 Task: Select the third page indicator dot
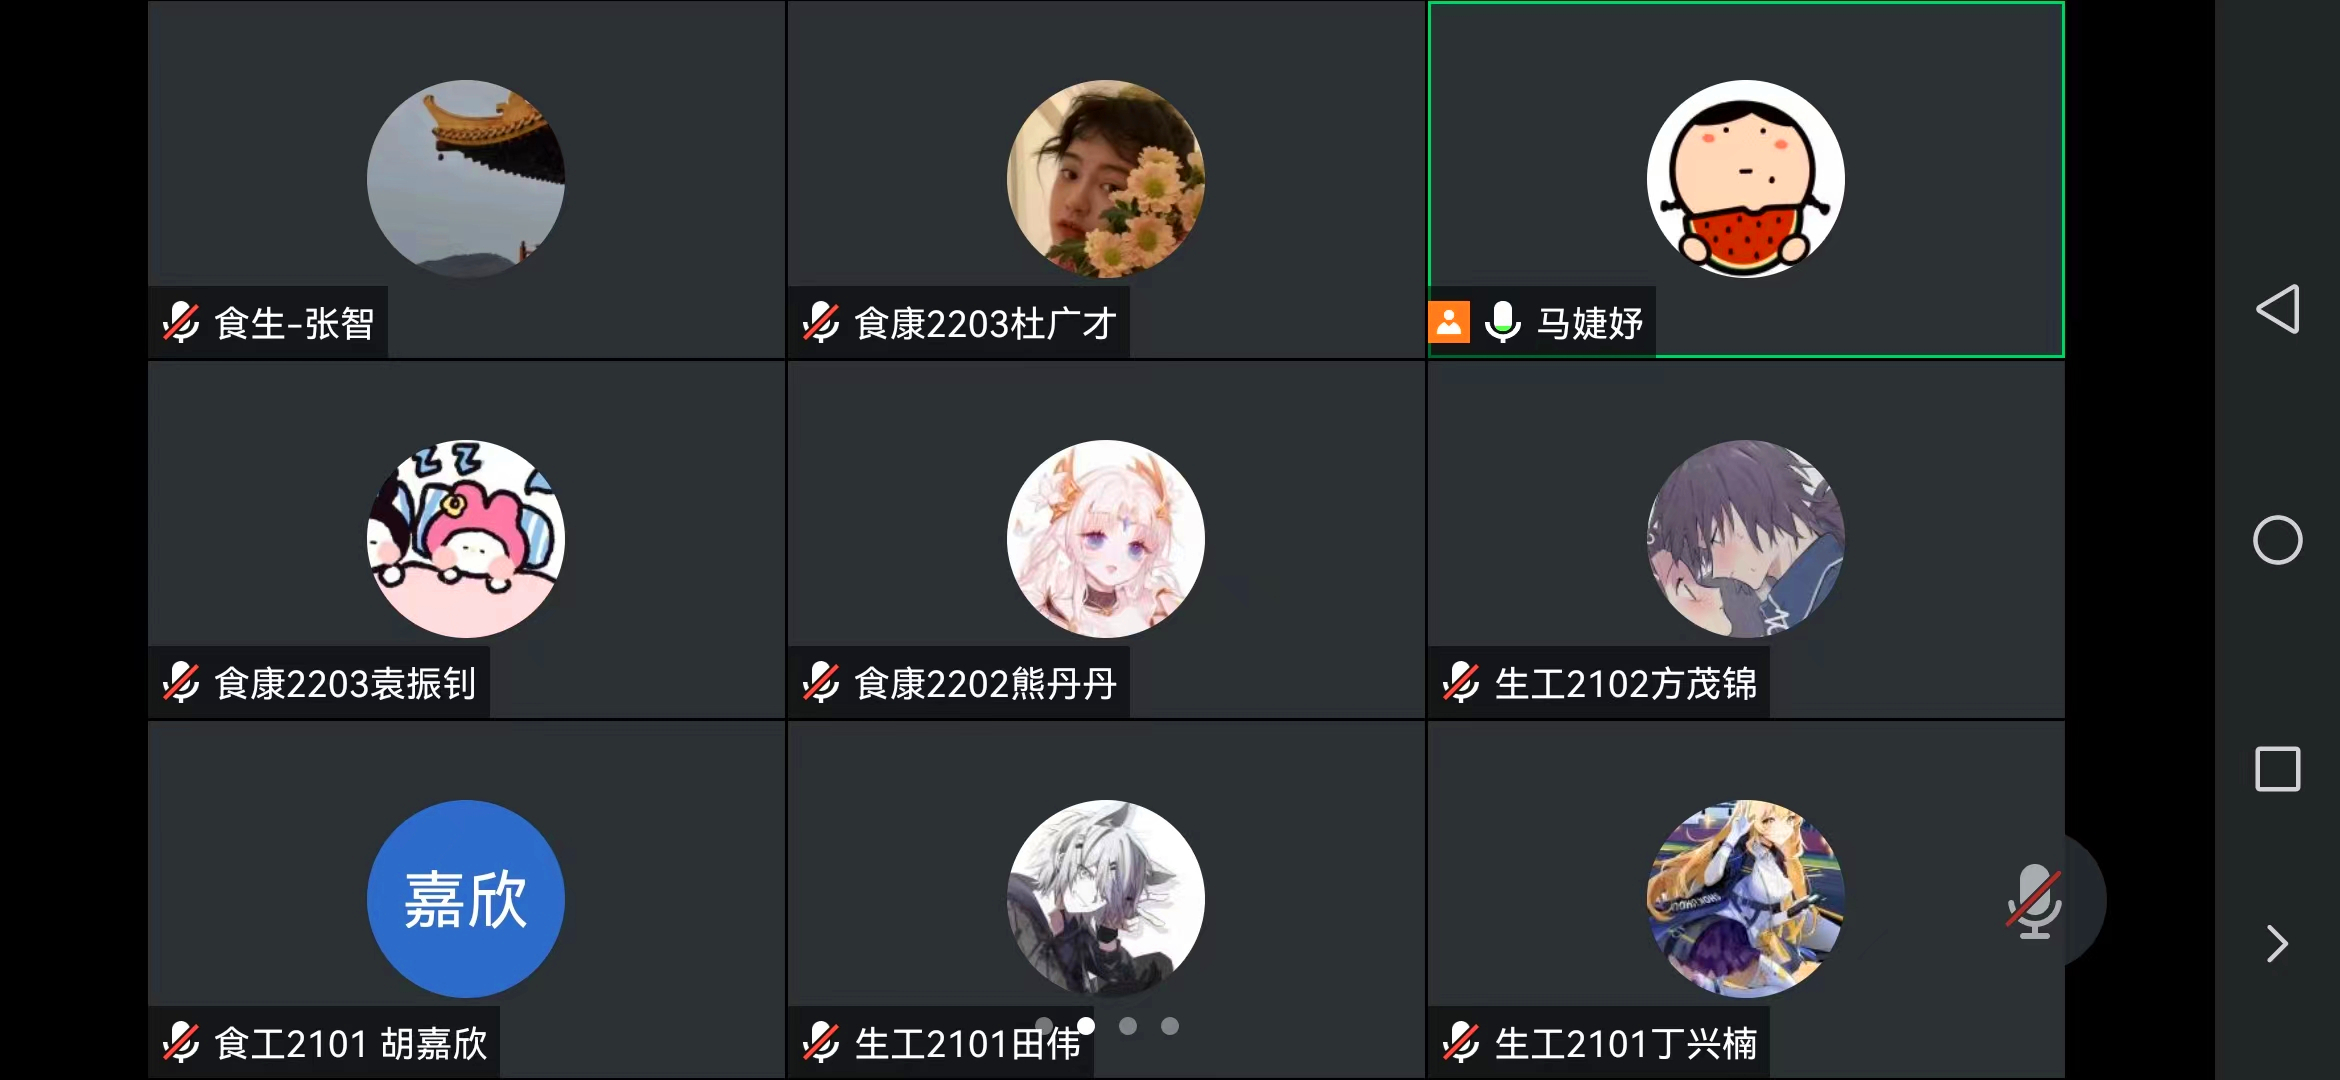click(1128, 1026)
